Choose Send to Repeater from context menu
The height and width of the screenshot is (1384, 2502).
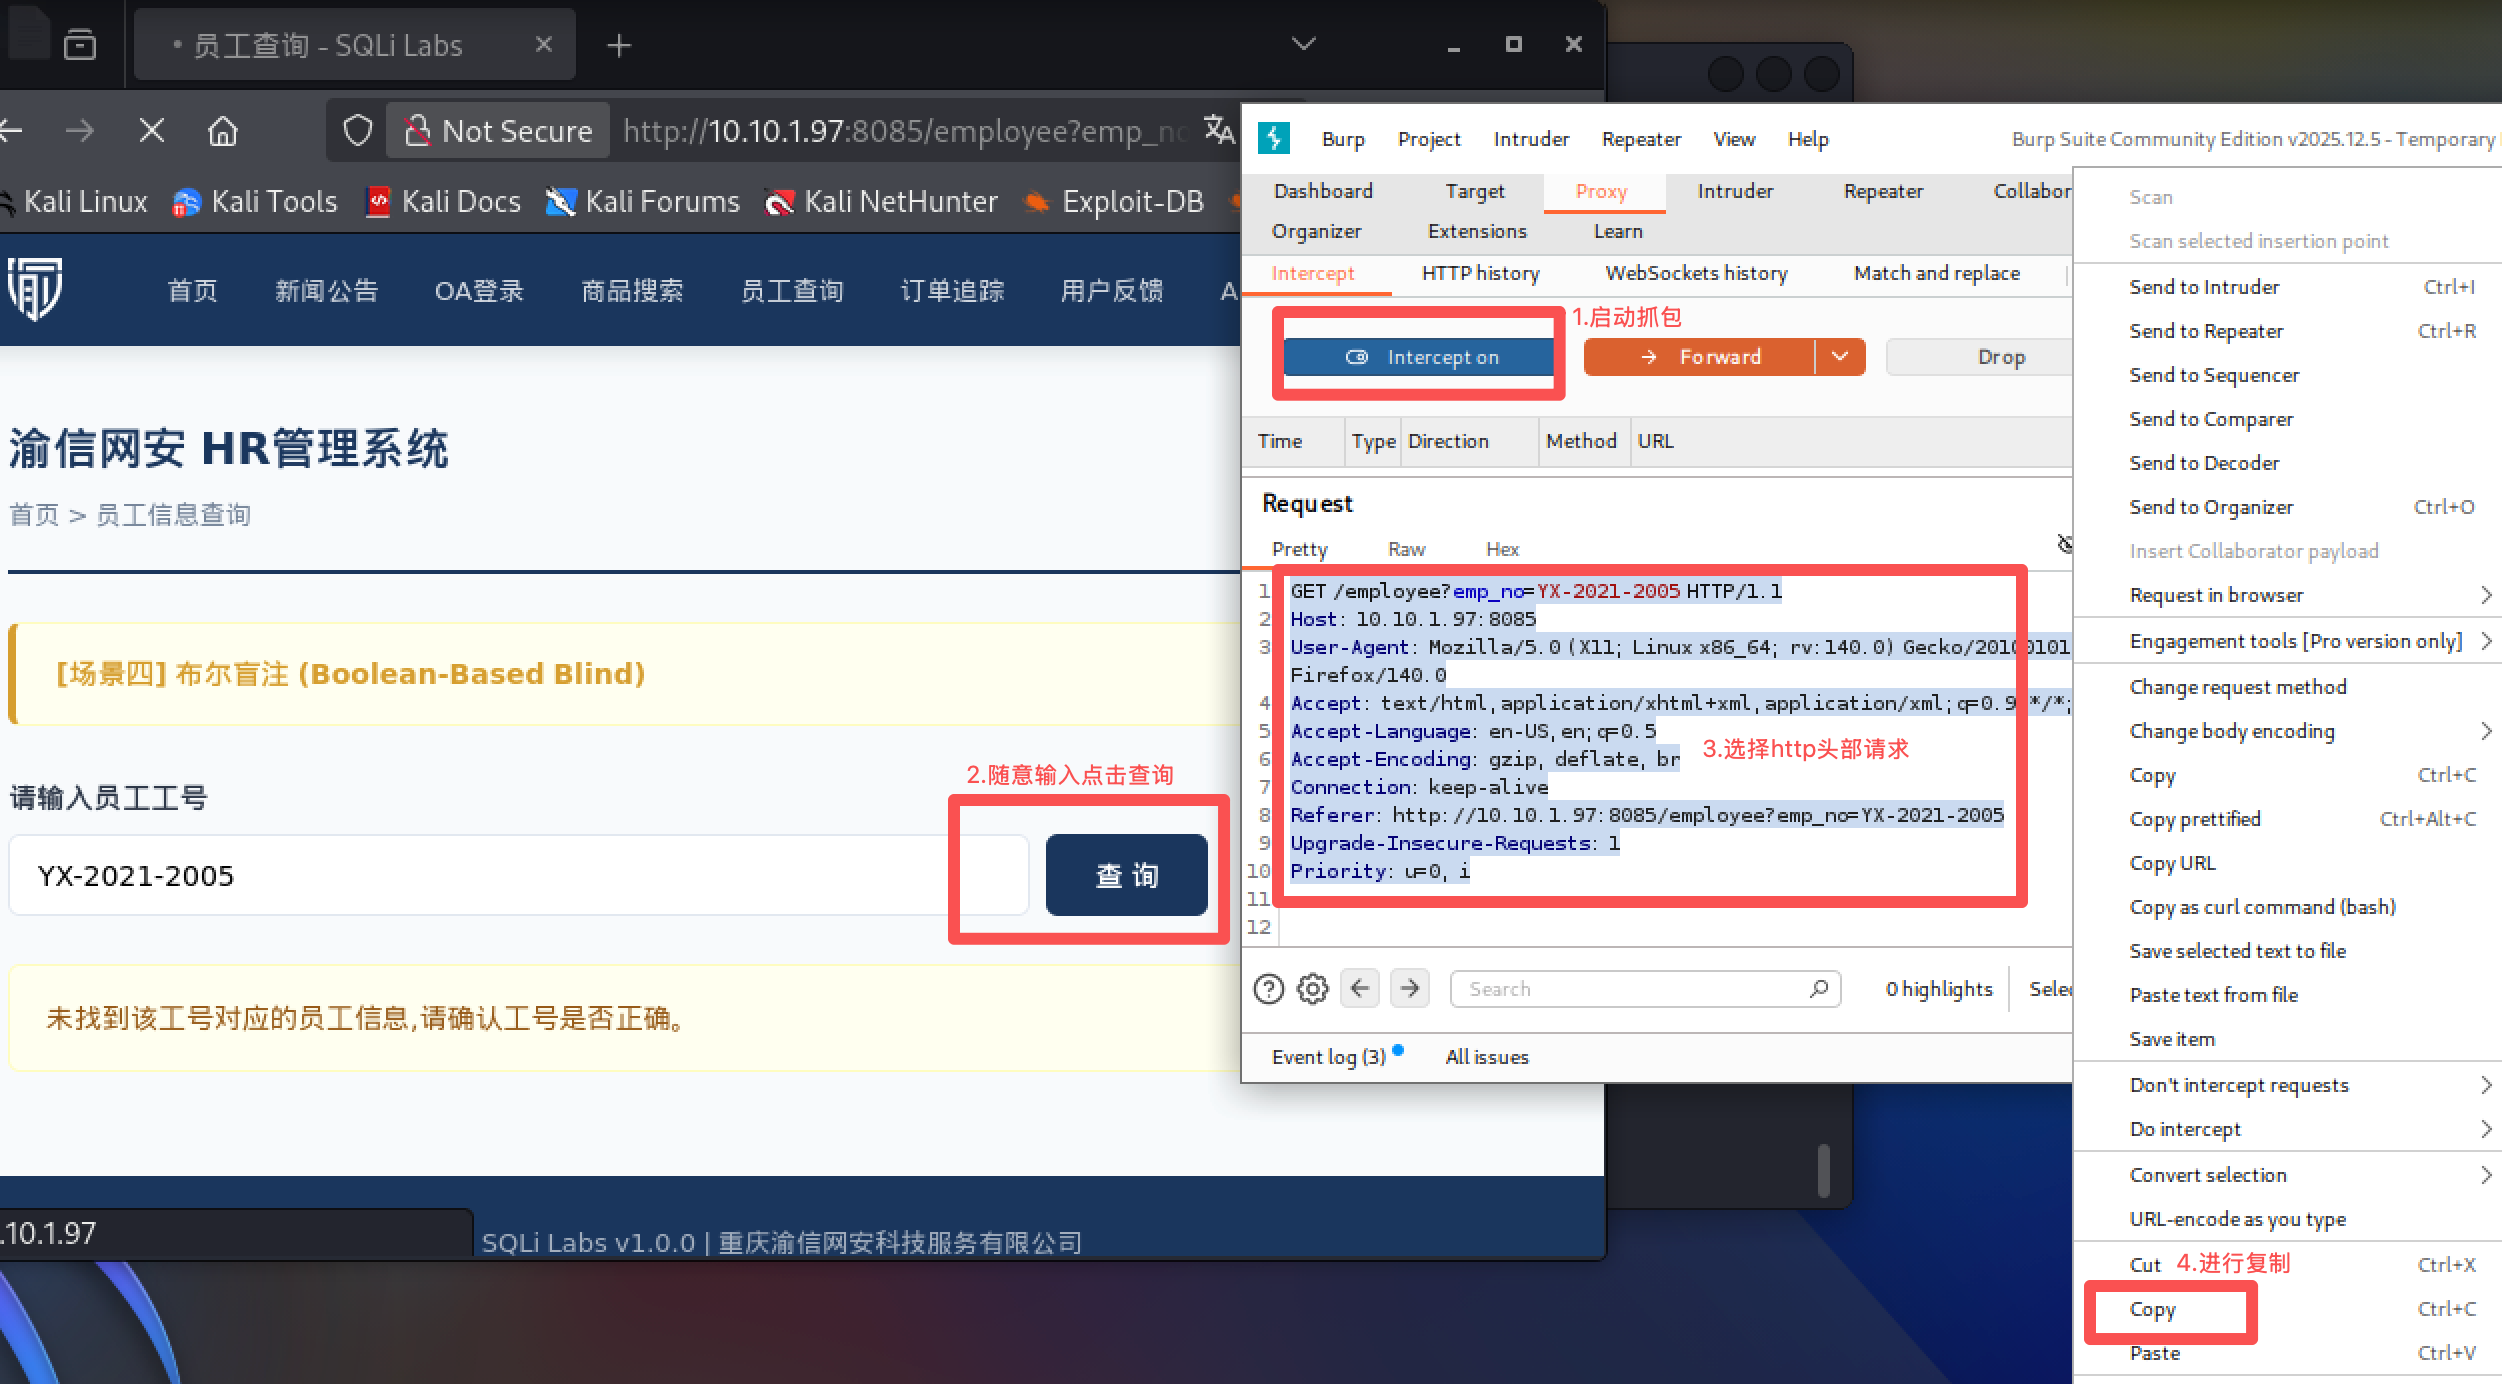pyautogui.click(x=2206, y=331)
